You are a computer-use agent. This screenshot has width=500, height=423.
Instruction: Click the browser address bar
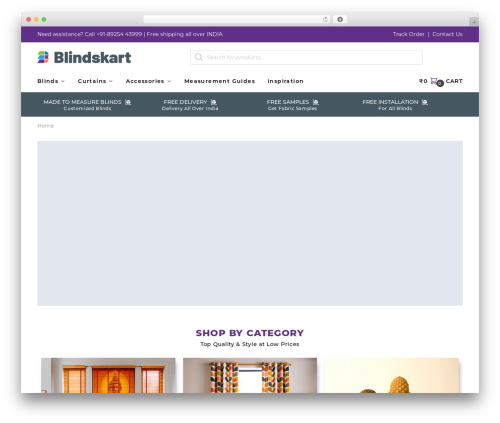click(237, 20)
